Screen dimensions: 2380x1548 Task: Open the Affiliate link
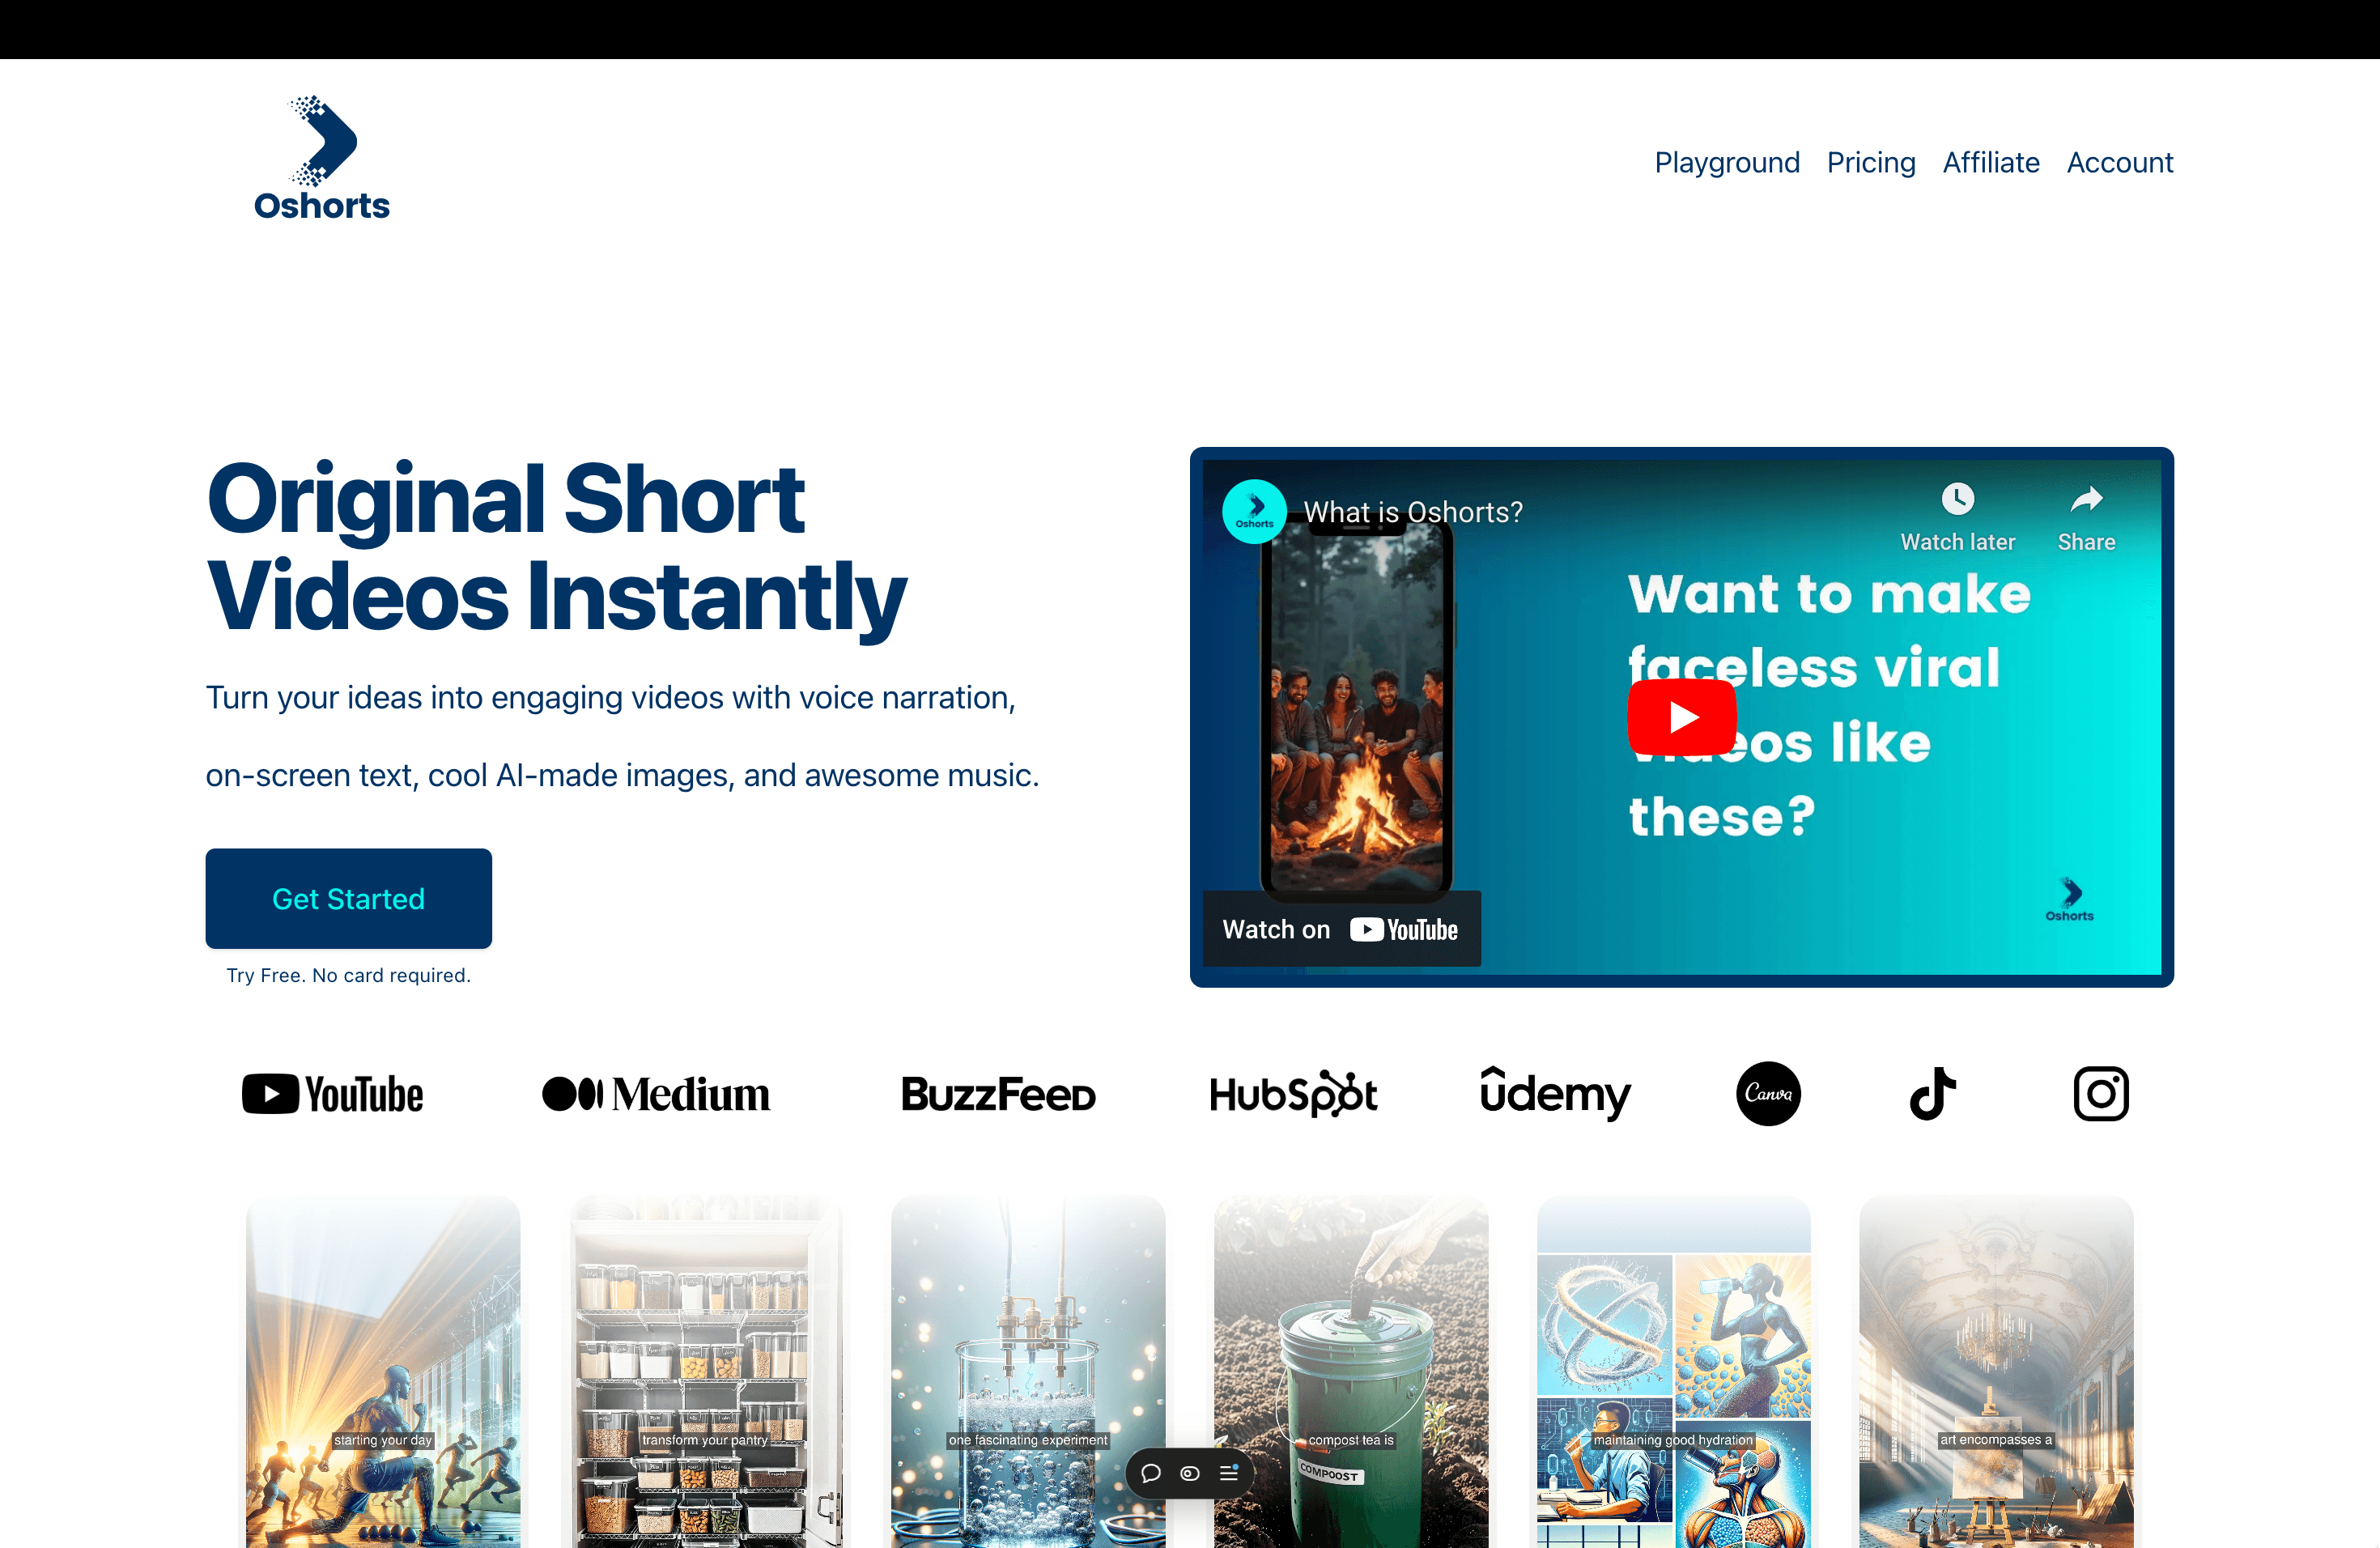pyautogui.click(x=1991, y=162)
